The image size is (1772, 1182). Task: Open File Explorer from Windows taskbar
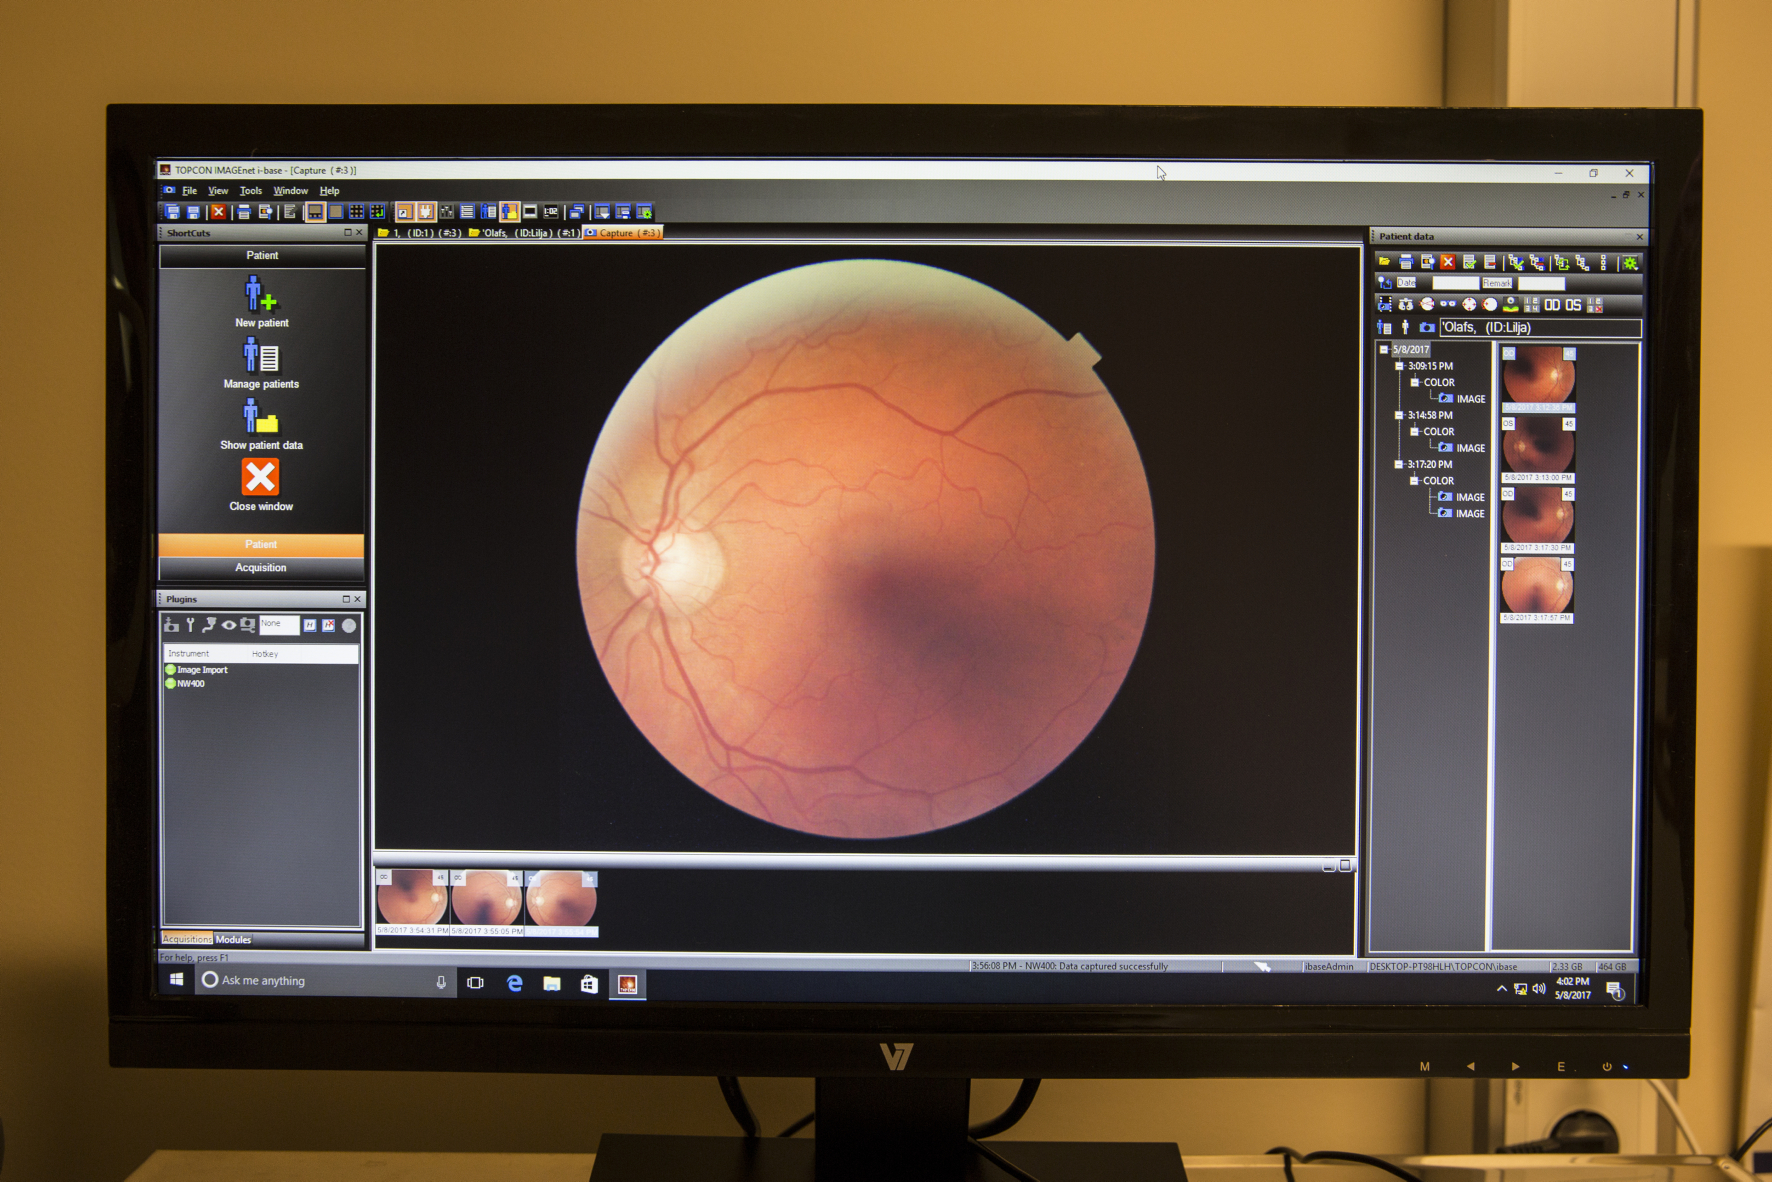click(x=551, y=983)
